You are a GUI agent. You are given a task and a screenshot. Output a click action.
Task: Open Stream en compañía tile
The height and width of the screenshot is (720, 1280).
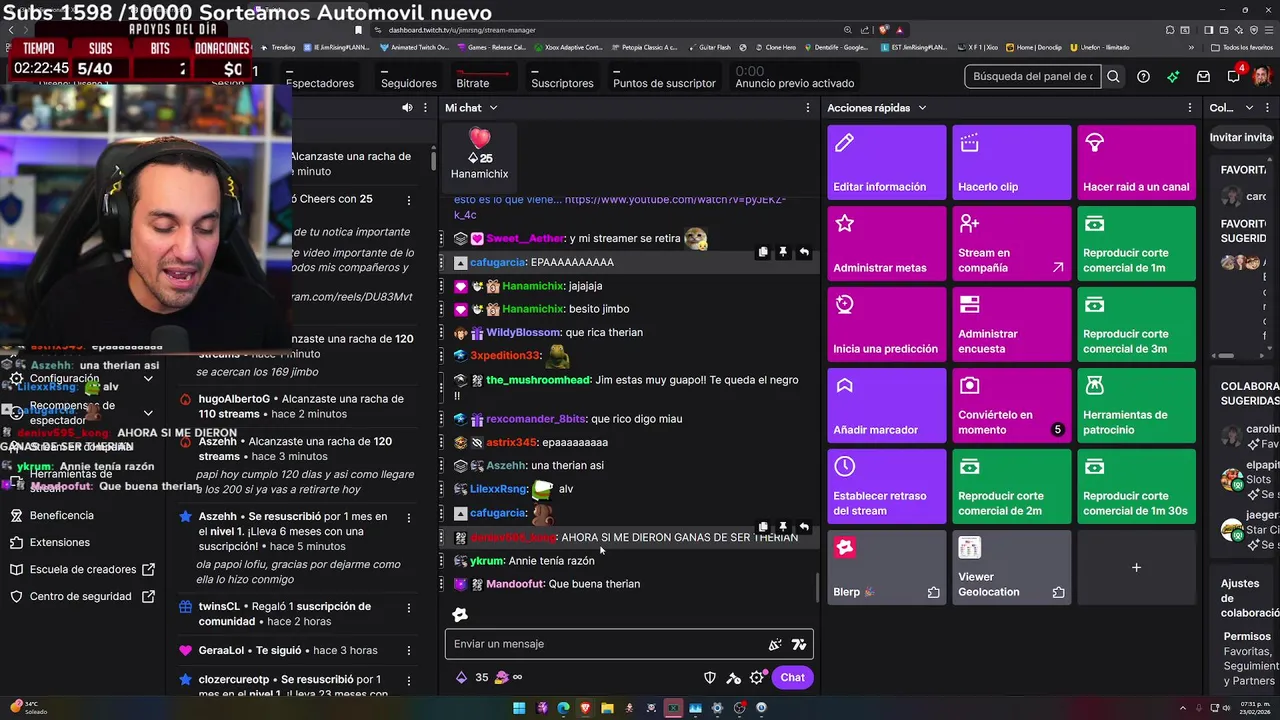(x=1011, y=243)
